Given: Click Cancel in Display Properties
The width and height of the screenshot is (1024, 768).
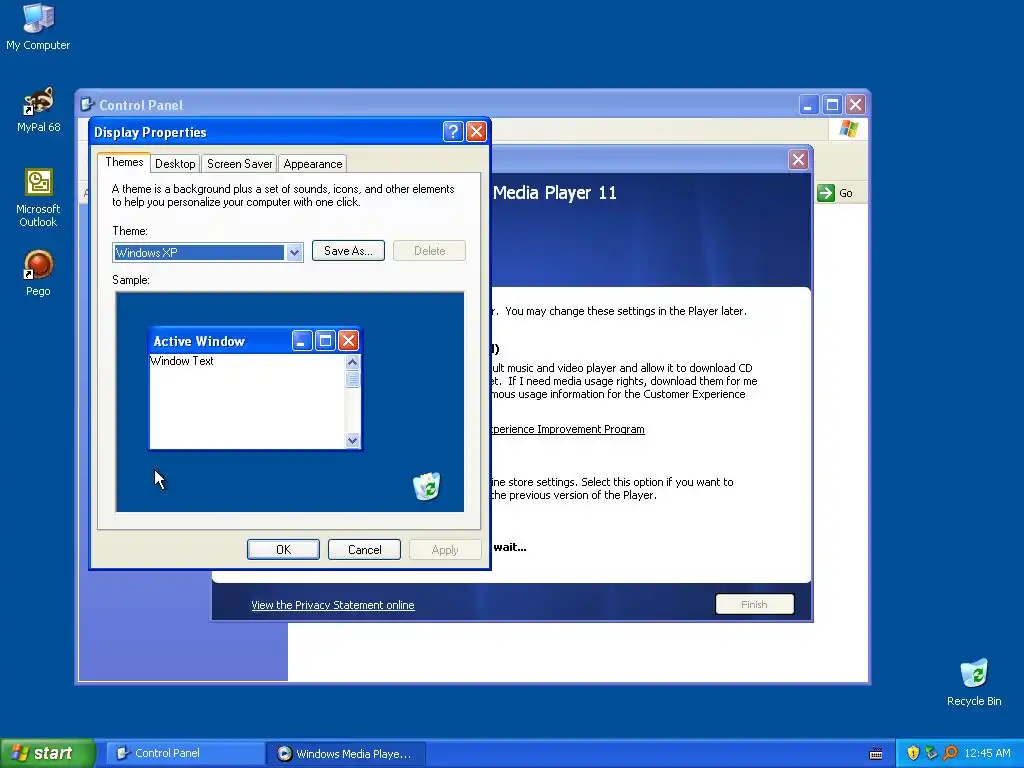Looking at the screenshot, I should point(364,550).
